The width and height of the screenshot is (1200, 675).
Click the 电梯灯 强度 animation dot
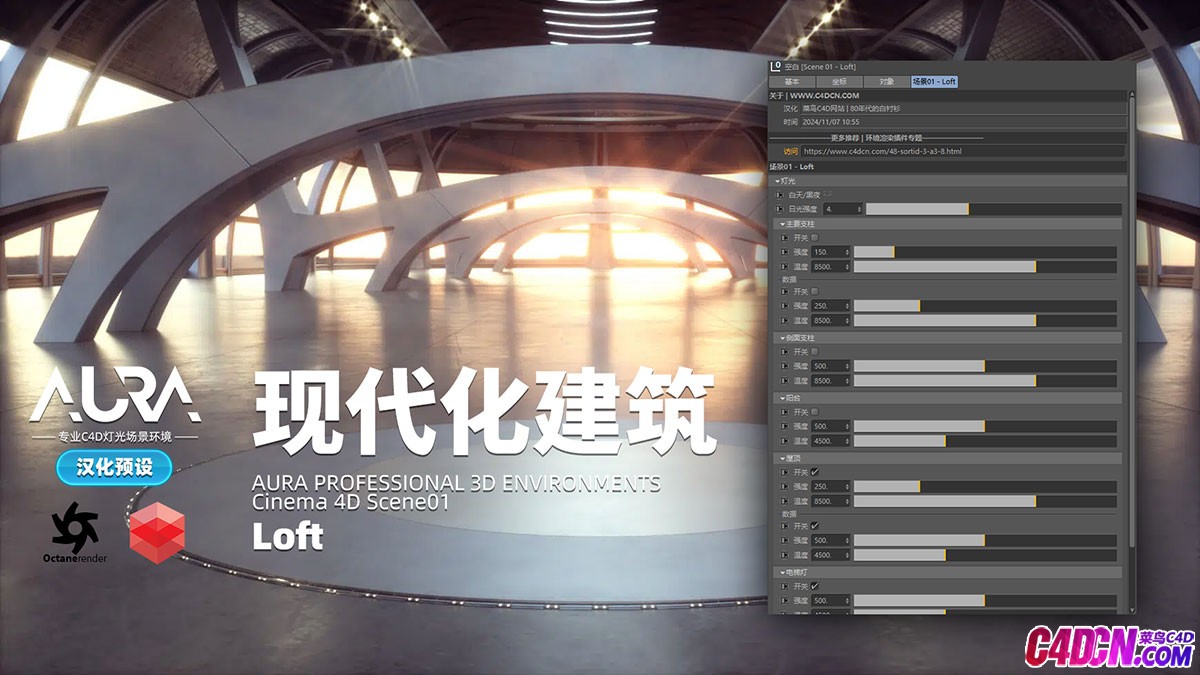pos(786,600)
